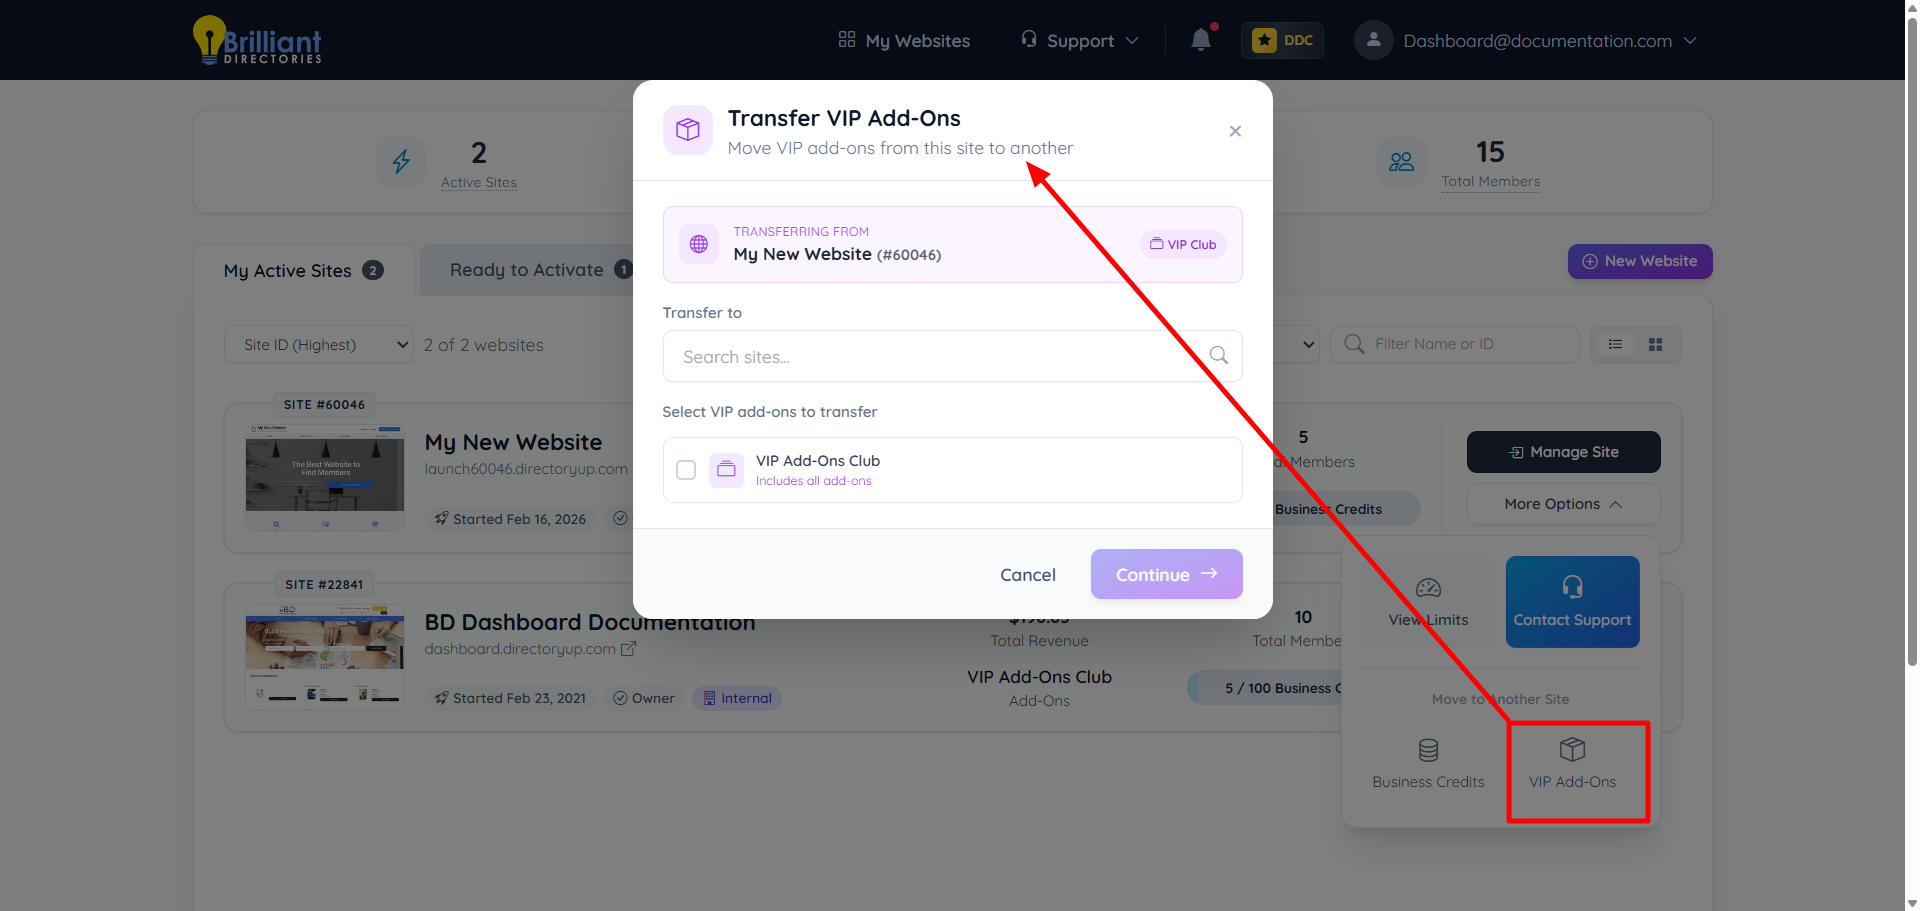Click the Filter Name or ID search icon
This screenshot has width=1920, height=911.
coord(1354,344)
